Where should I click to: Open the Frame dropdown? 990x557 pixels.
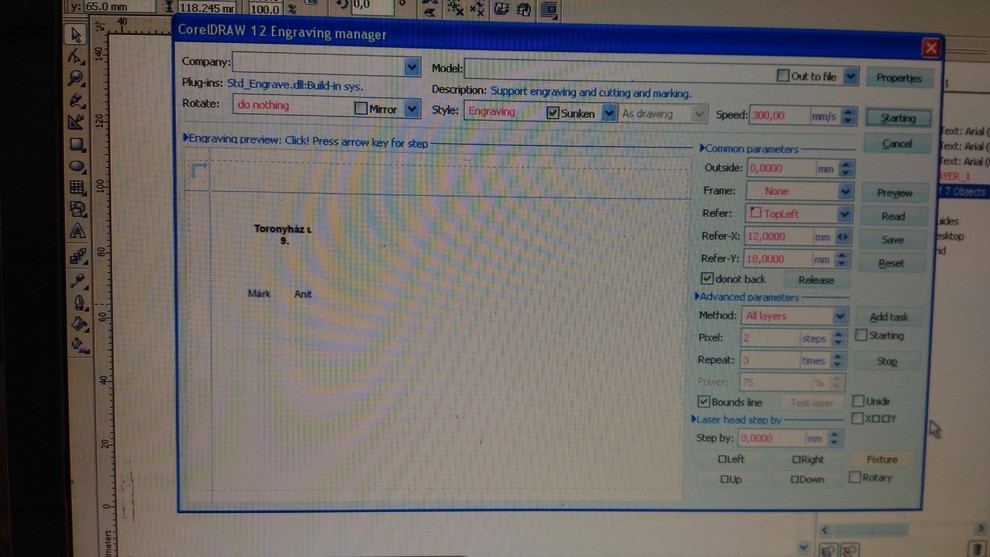pos(844,191)
